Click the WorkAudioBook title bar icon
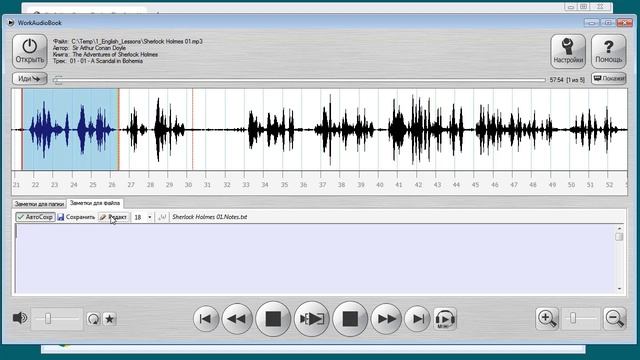Viewport: 640px width, 360px height. click(x=11, y=22)
